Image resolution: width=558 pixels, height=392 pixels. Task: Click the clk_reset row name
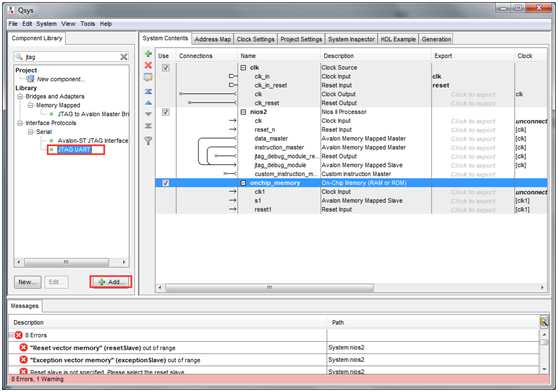[267, 103]
